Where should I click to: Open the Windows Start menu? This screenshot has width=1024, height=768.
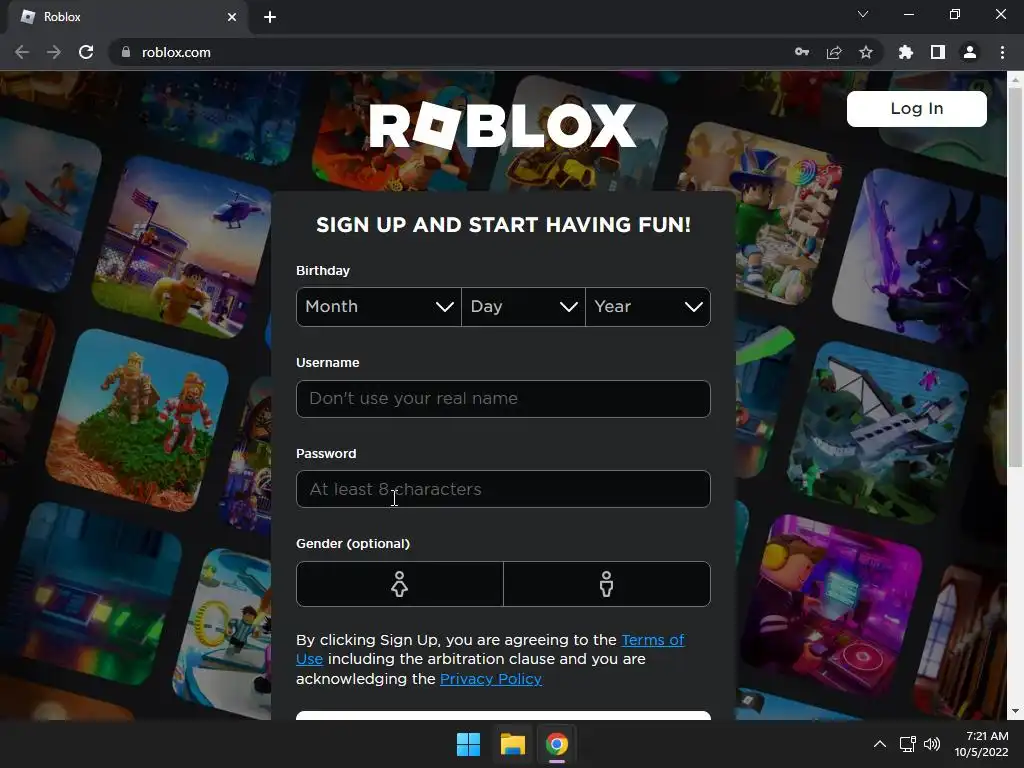[468, 744]
